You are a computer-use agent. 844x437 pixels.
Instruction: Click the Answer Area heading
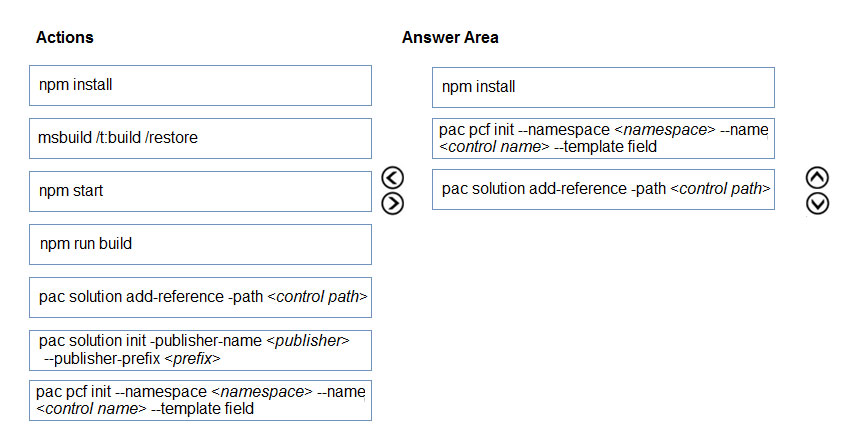tap(450, 37)
